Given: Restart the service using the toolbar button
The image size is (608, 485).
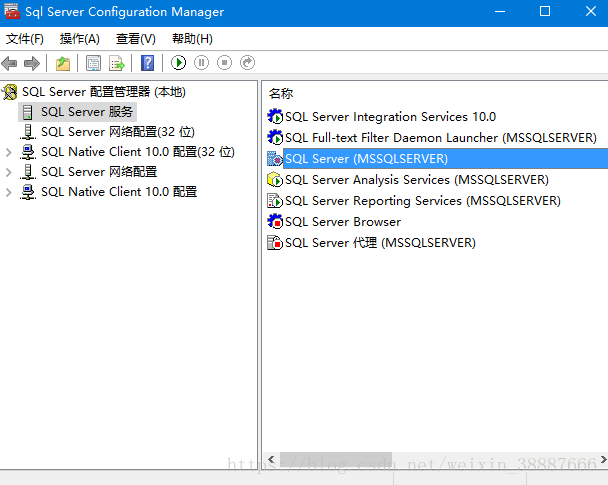Looking at the screenshot, I should [247, 63].
